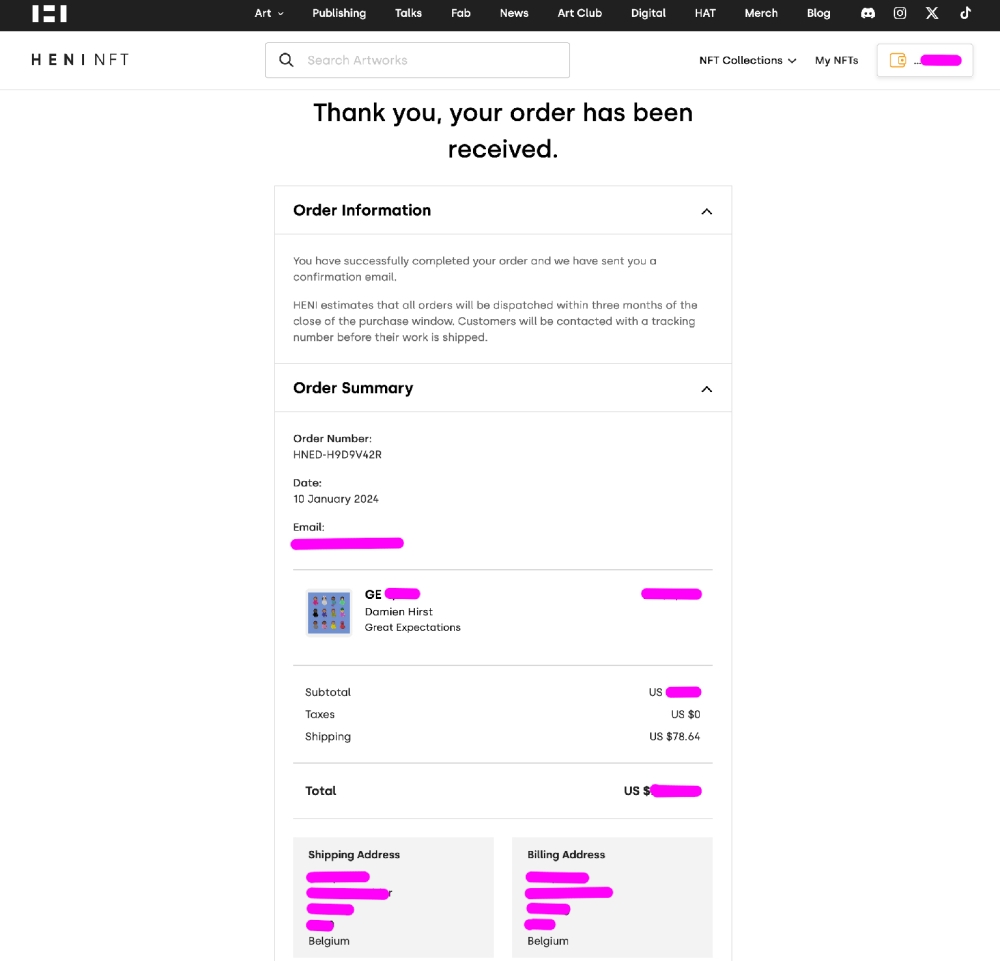
Task: Open the HAT menu item
Action: click(705, 13)
